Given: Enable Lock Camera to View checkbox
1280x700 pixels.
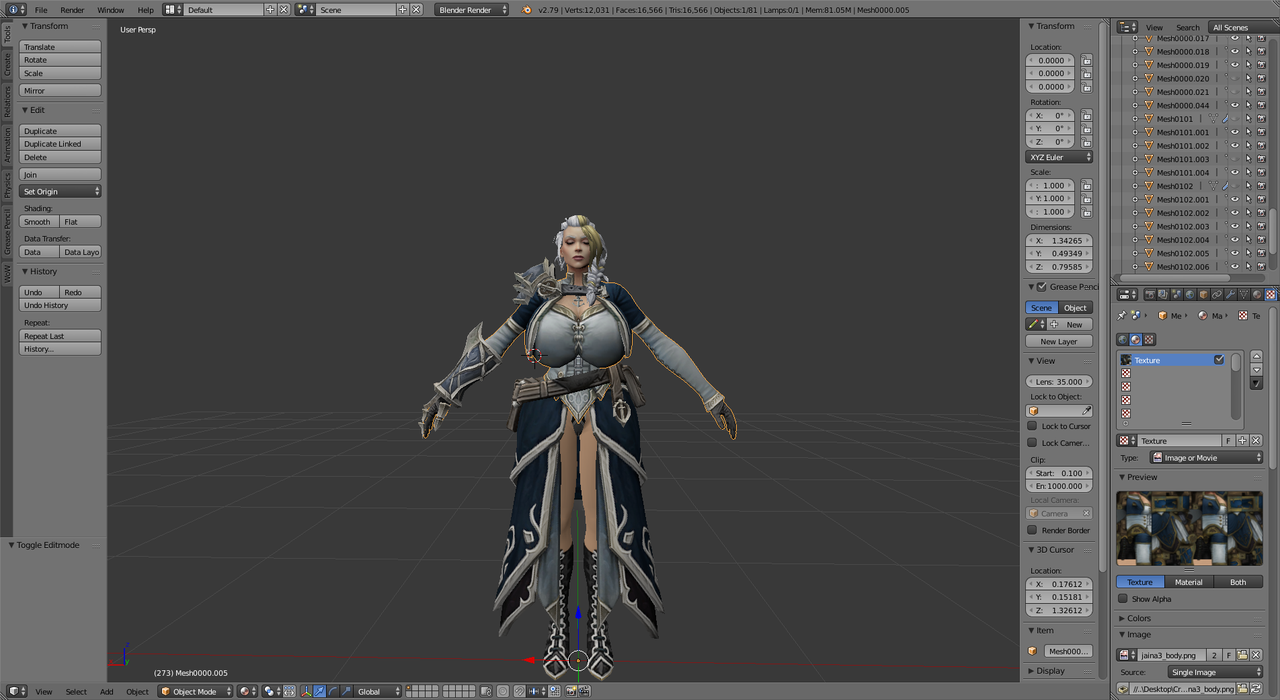Looking at the screenshot, I should pyautogui.click(x=1032, y=442).
